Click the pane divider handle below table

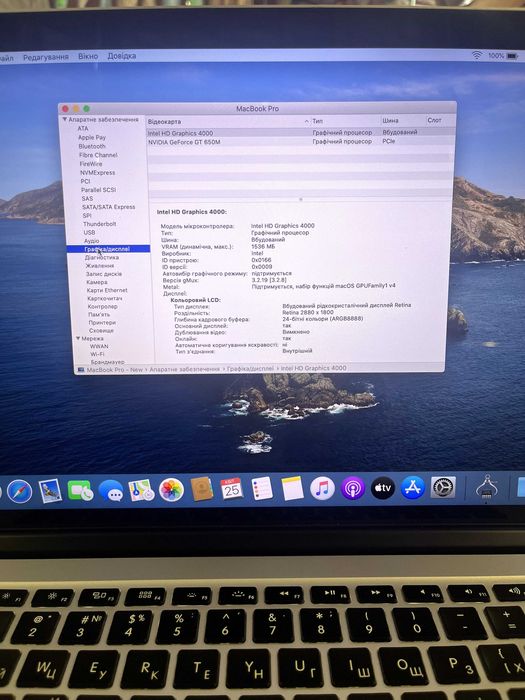tap(301, 200)
